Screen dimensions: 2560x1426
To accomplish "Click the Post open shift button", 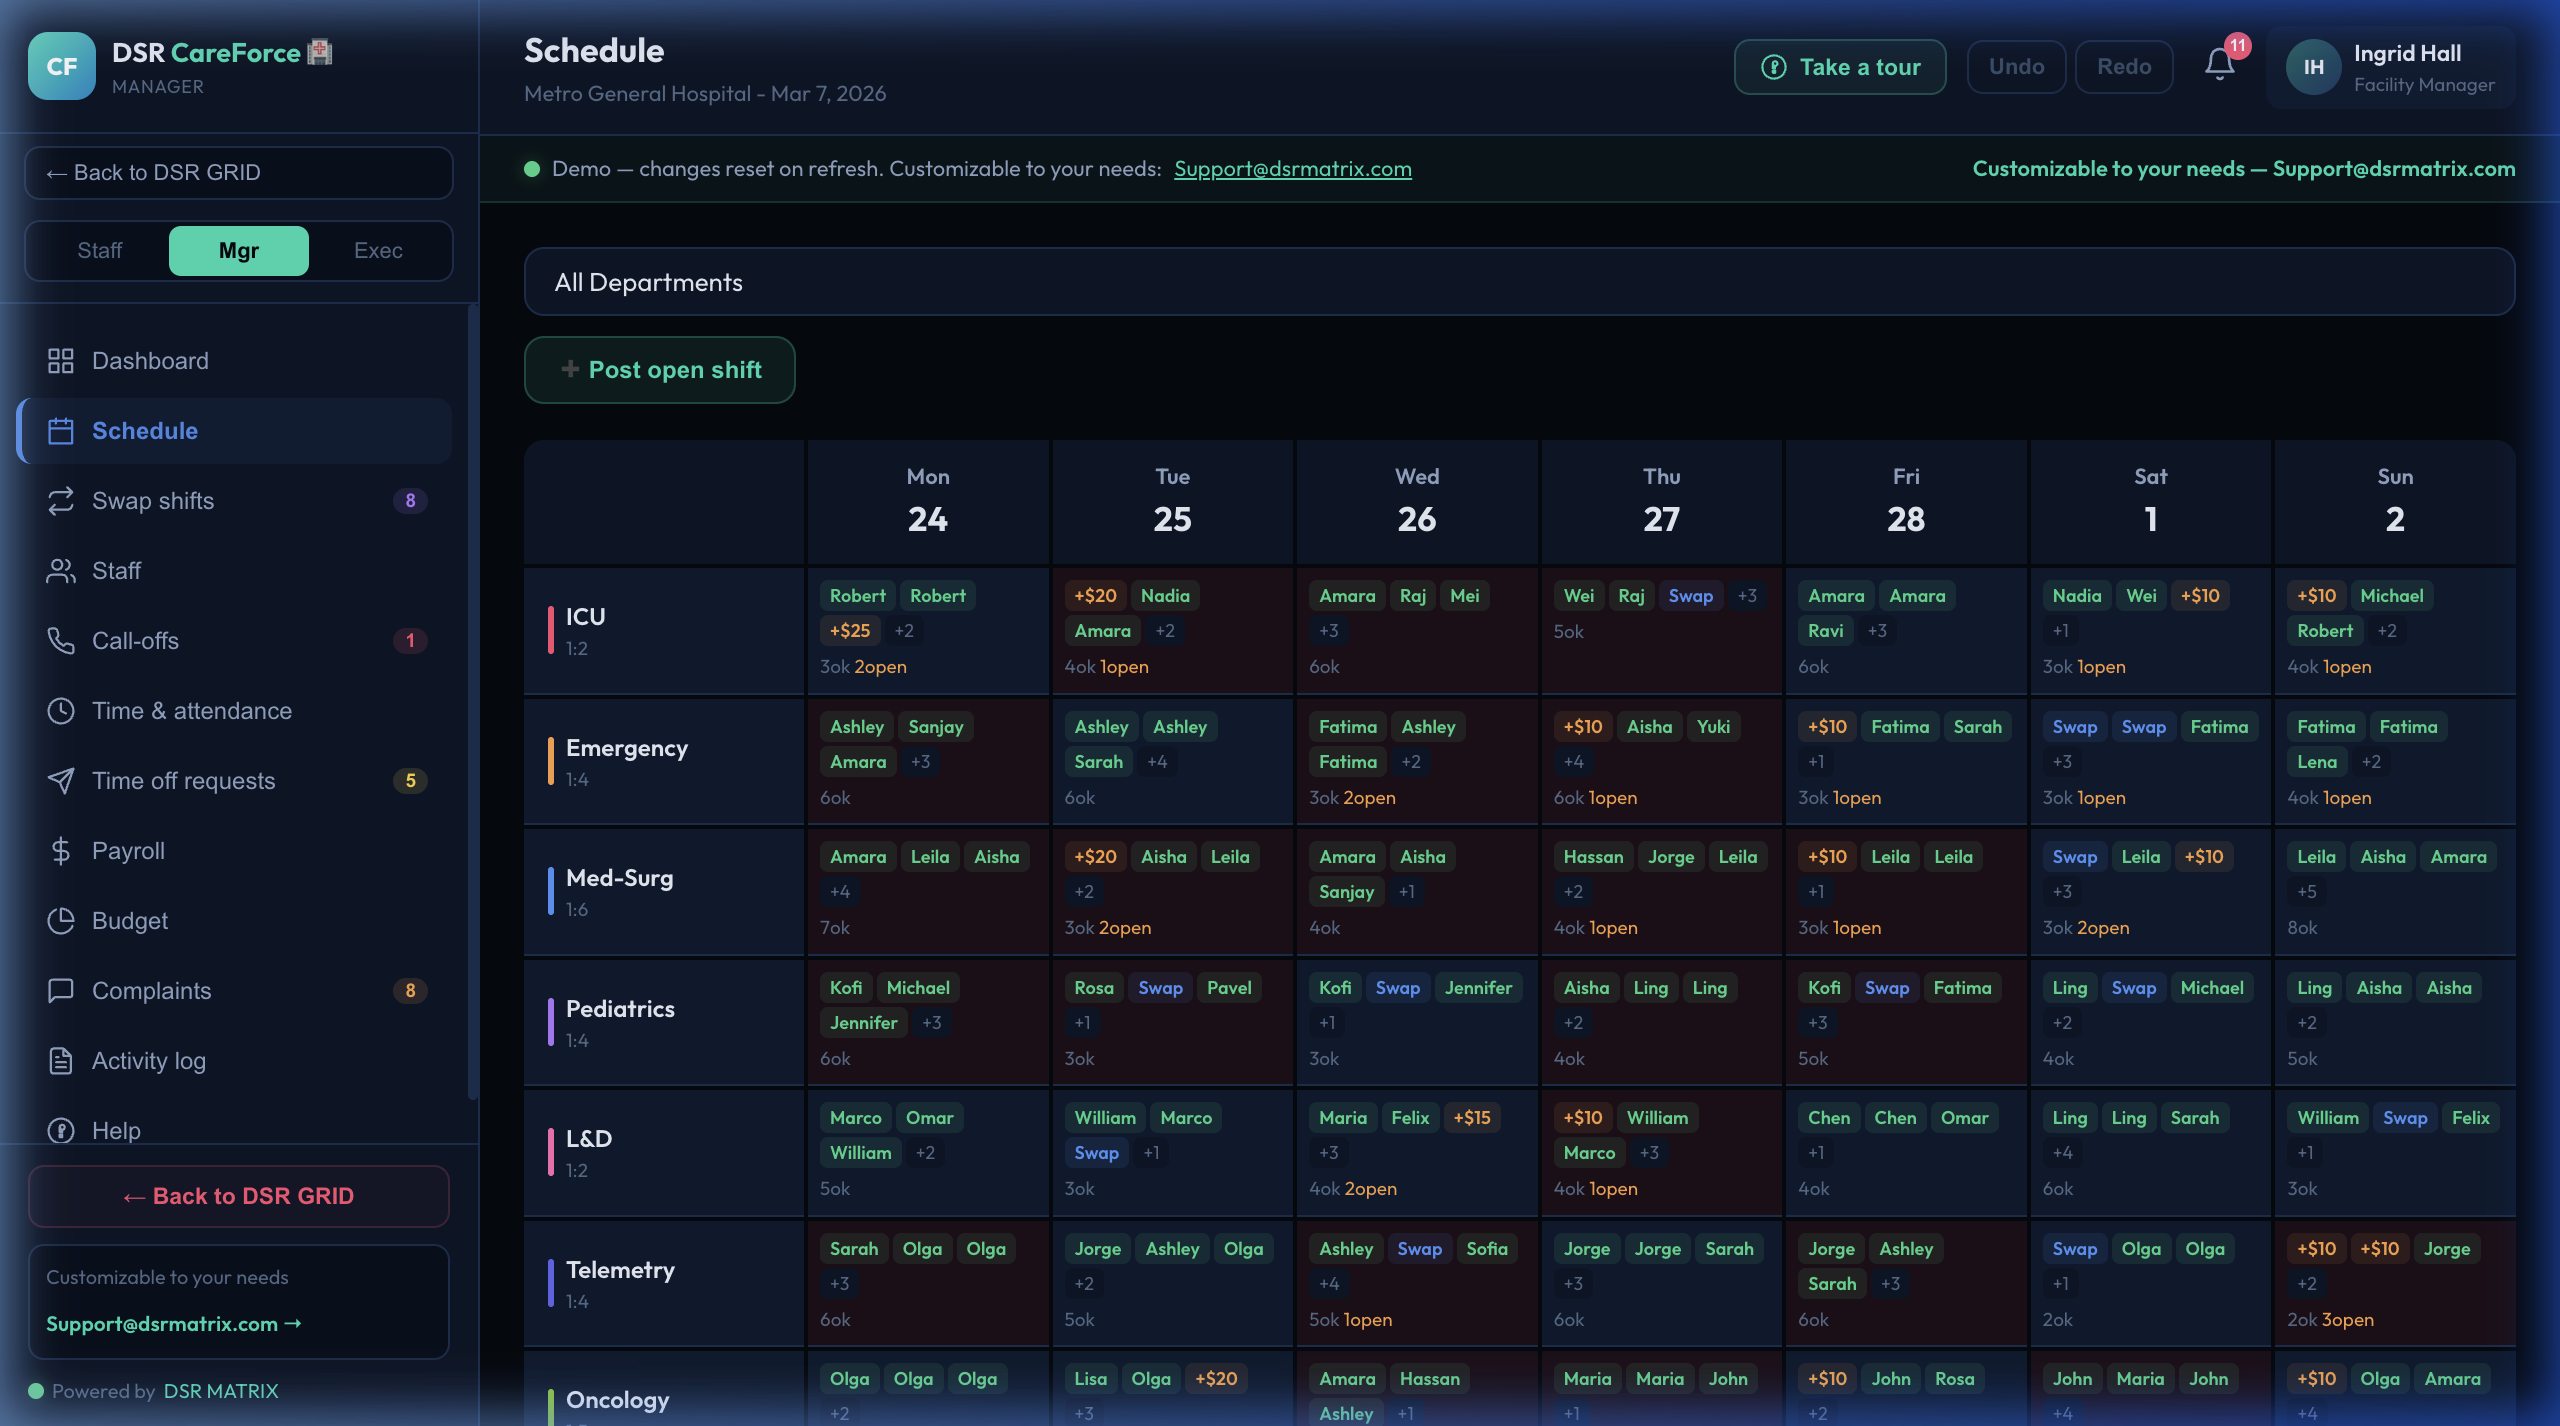I will (x=660, y=370).
